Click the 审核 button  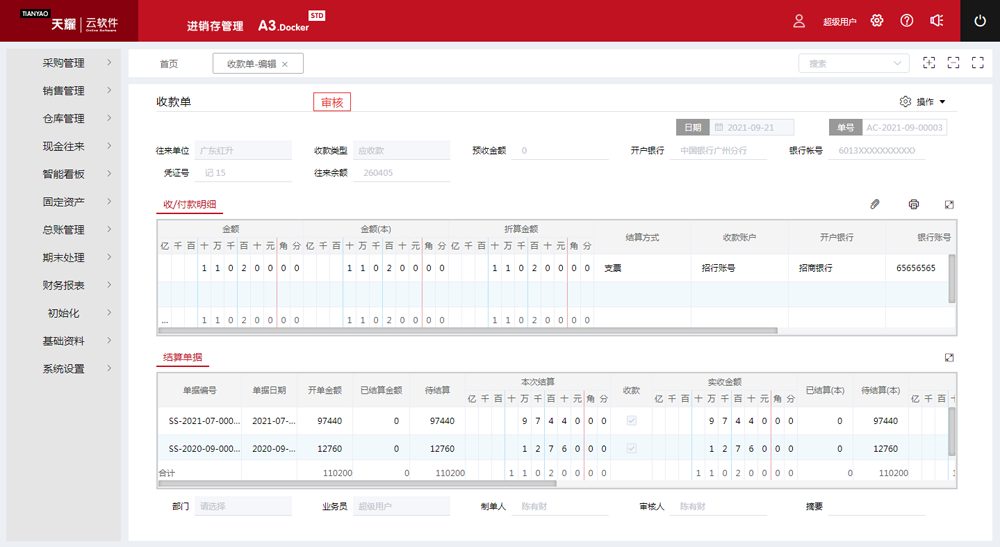point(332,102)
